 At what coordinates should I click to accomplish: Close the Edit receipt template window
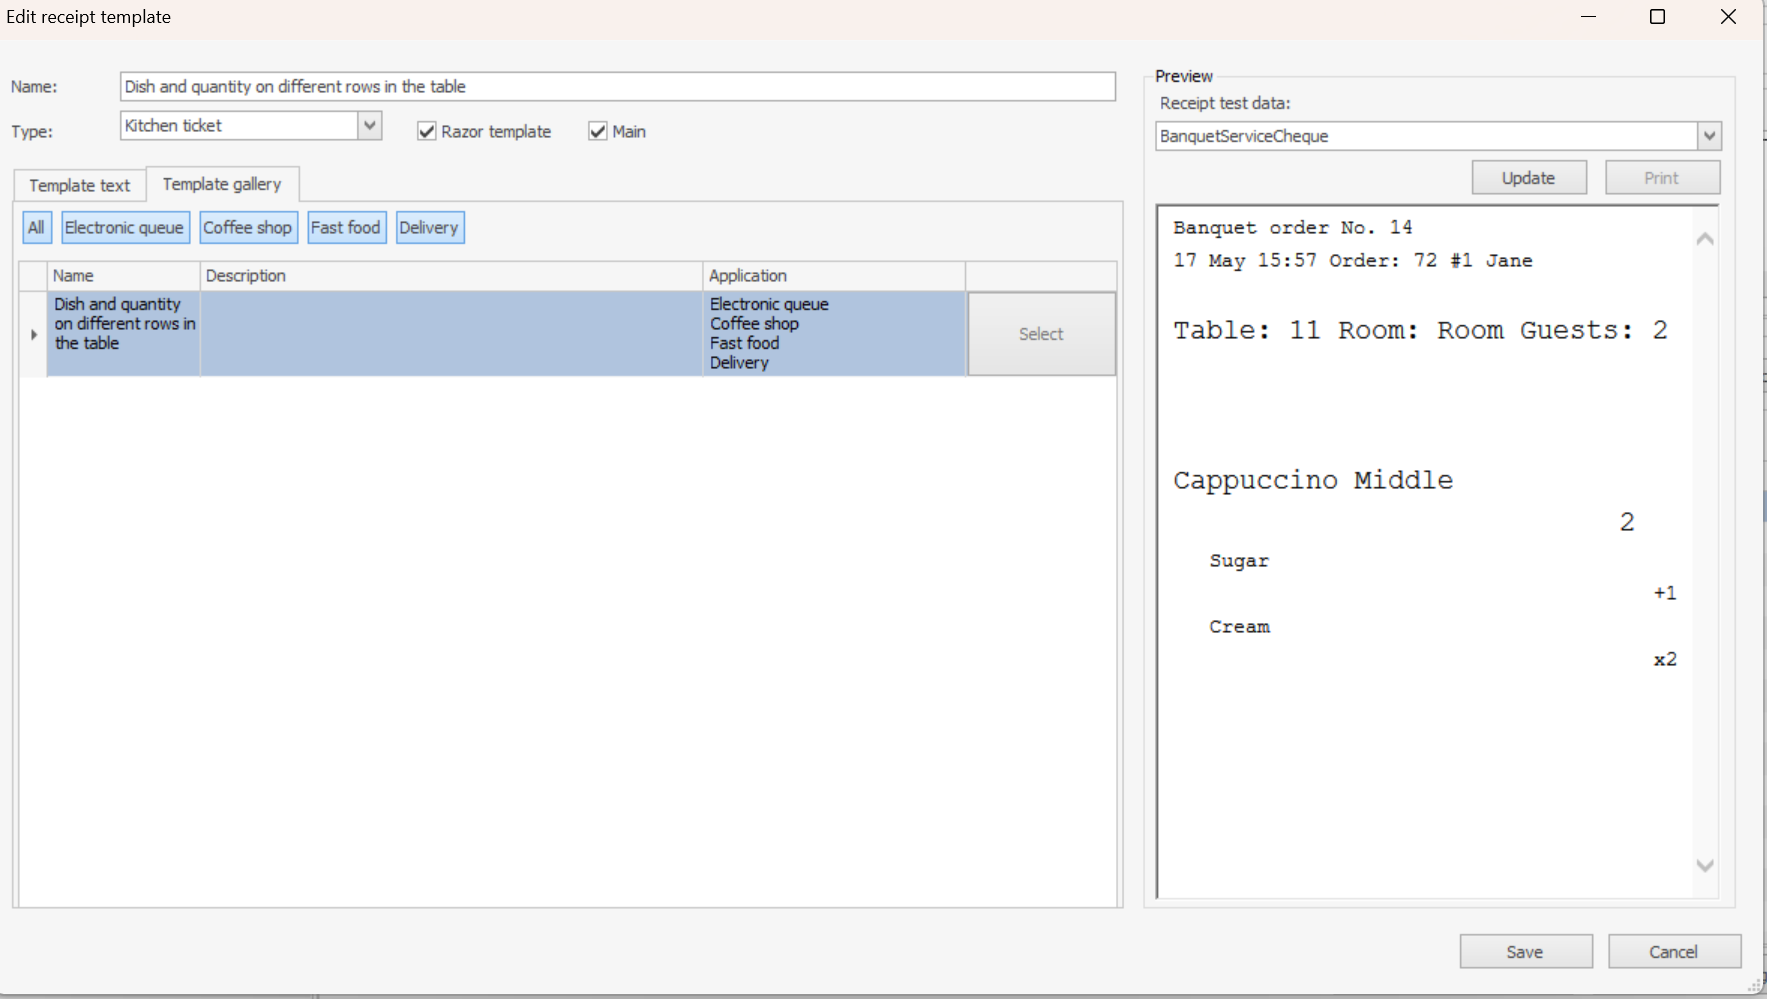click(x=1728, y=17)
